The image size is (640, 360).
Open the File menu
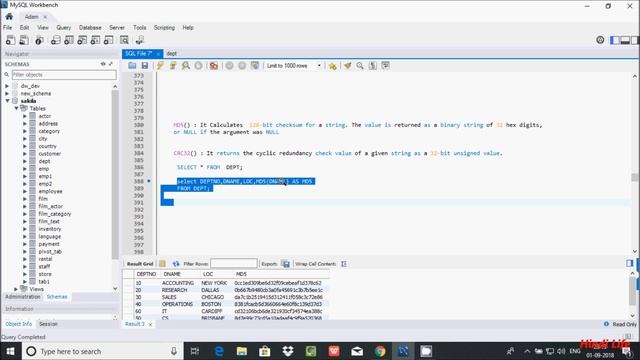click(8, 28)
